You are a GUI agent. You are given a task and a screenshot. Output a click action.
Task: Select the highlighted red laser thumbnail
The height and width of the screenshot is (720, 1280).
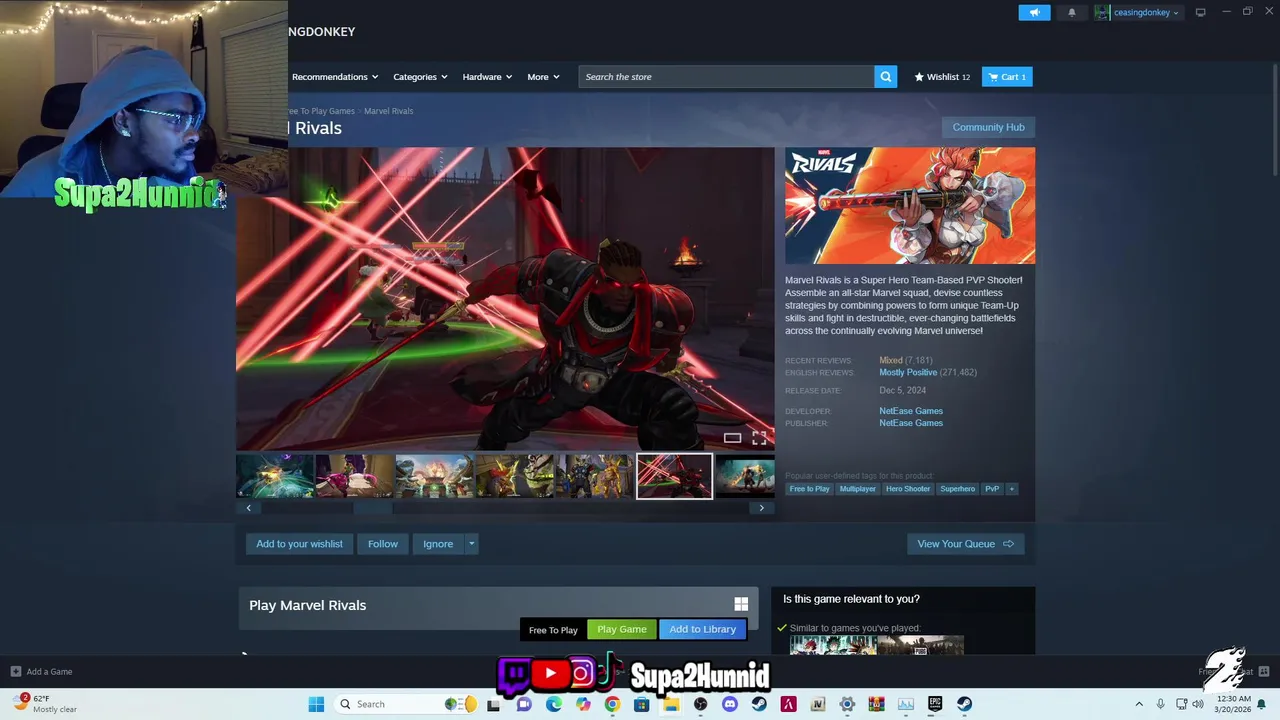tap(674, 476)
